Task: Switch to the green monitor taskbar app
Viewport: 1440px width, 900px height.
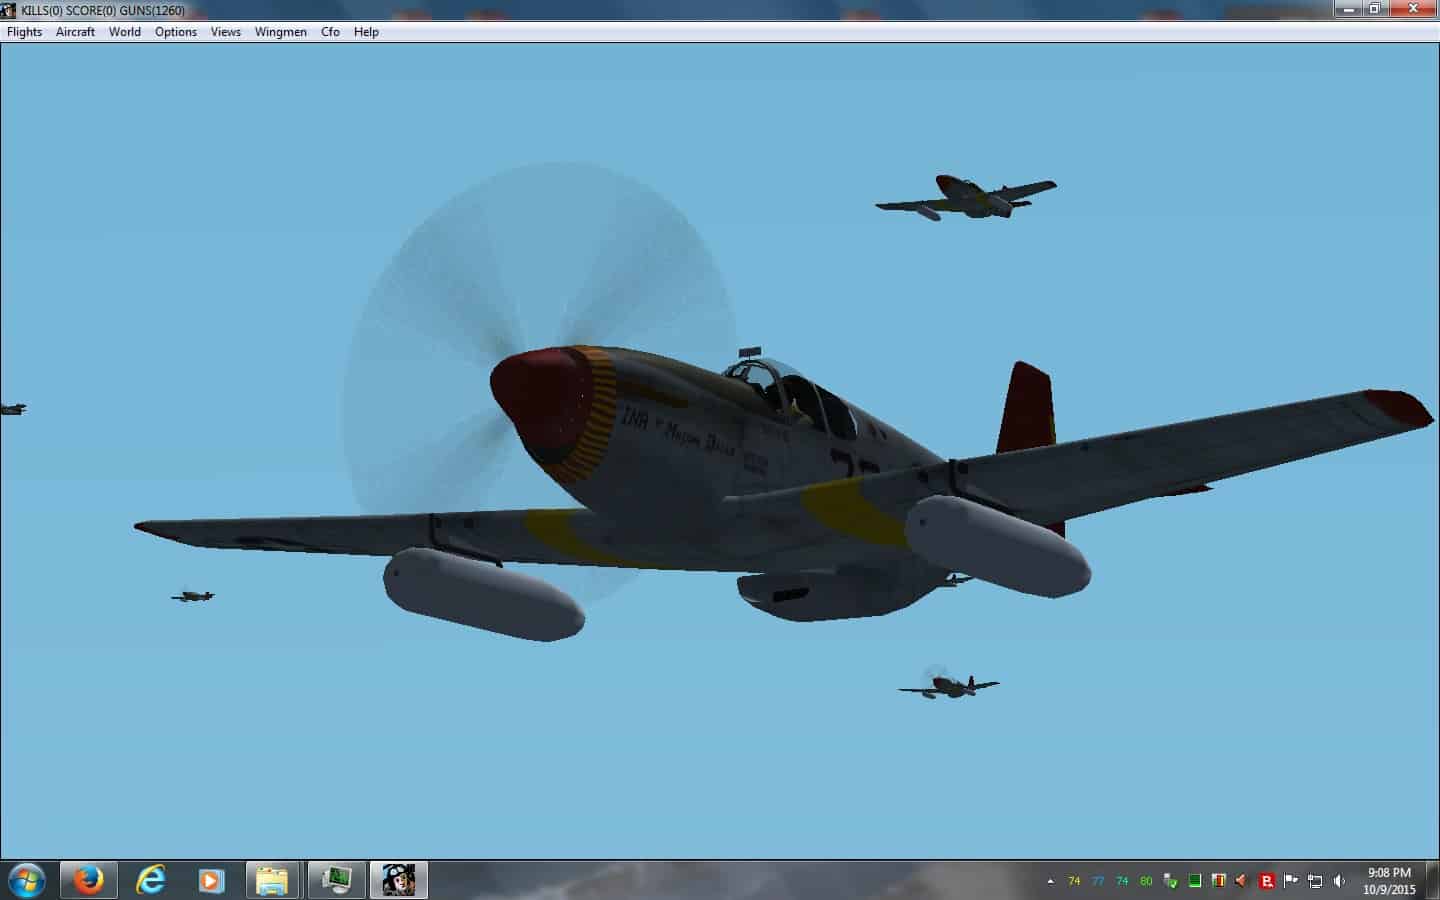Action: [336, 880]
